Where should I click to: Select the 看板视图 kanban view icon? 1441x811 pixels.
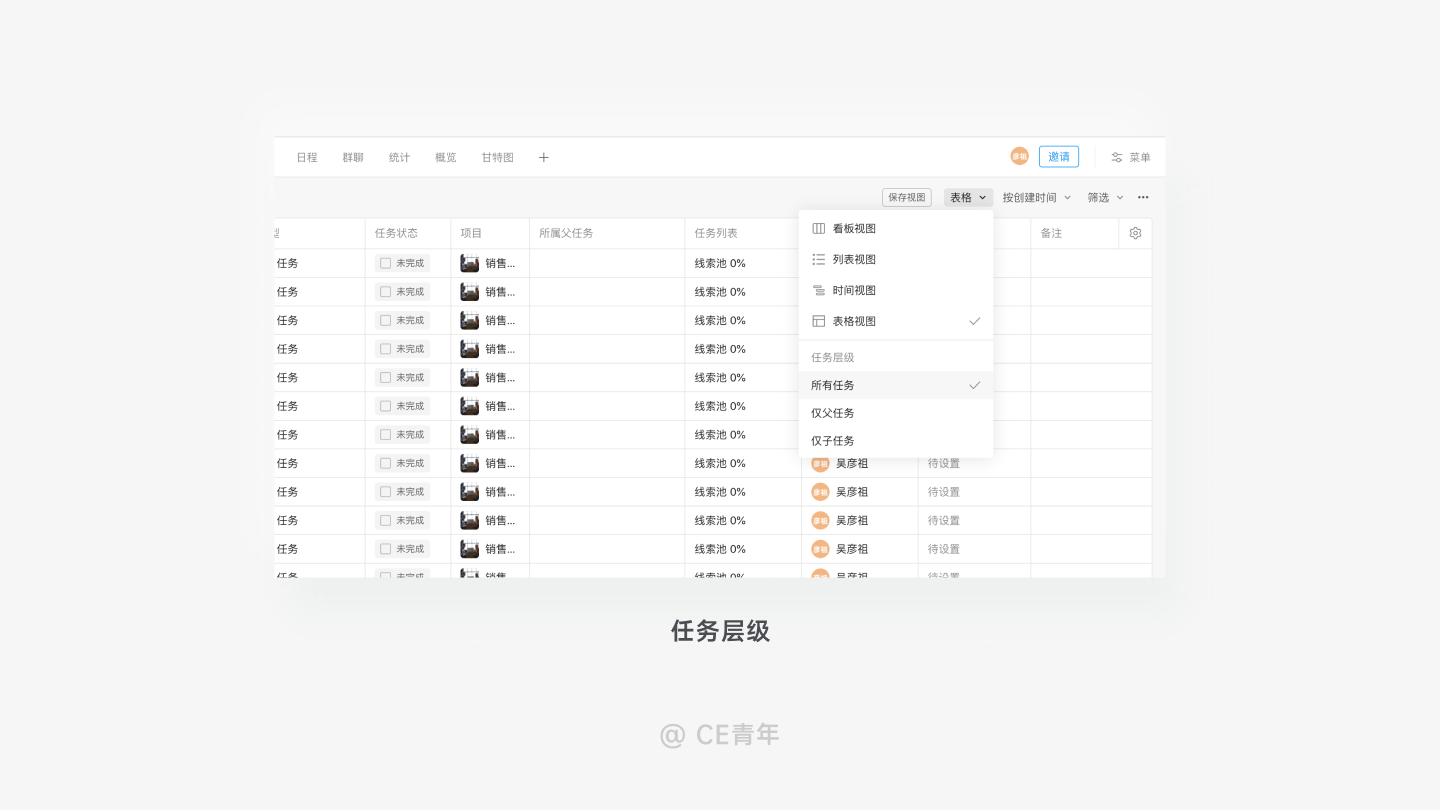819,228
